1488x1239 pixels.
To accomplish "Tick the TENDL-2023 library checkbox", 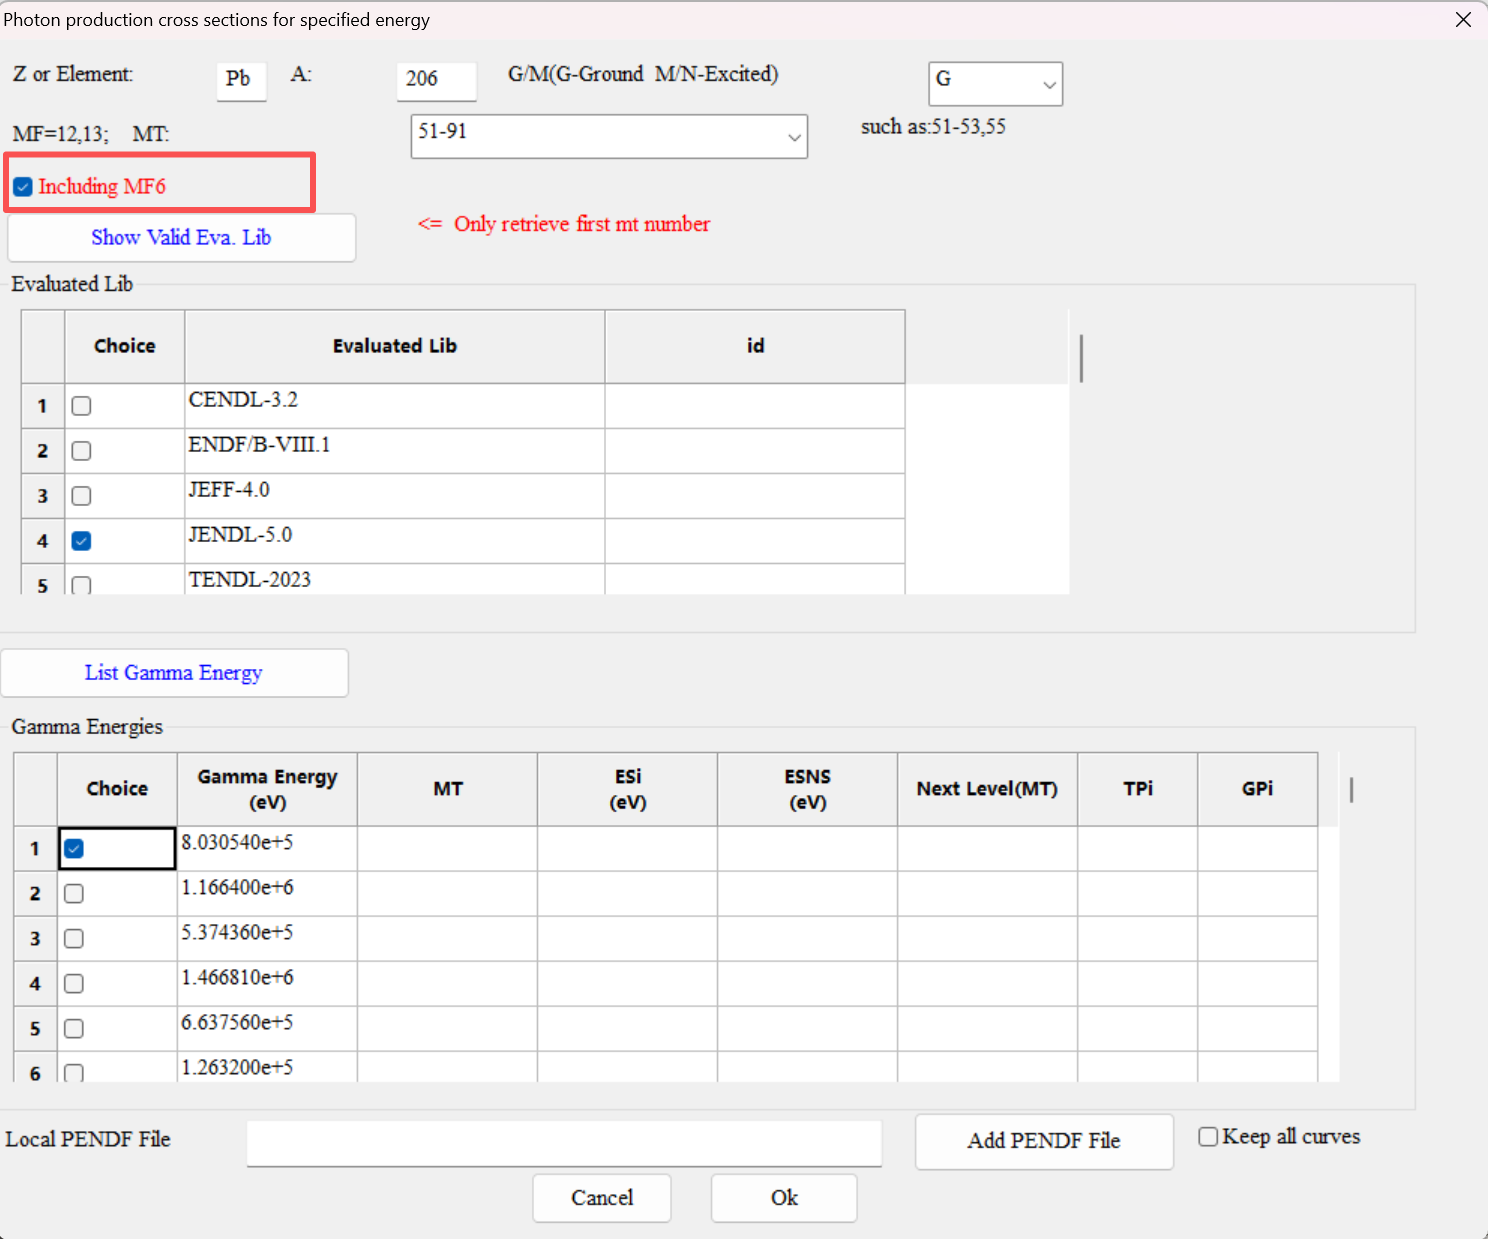I will point(82,585).
